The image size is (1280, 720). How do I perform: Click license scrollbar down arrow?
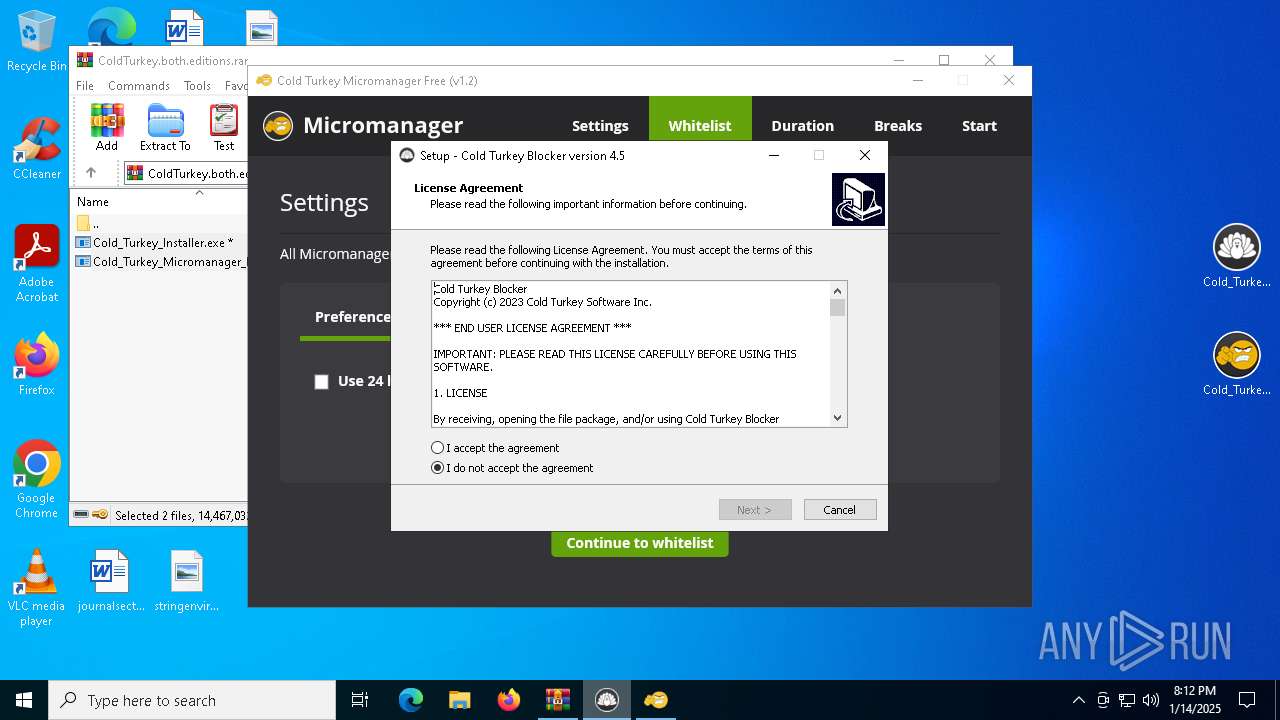point(838,418)
